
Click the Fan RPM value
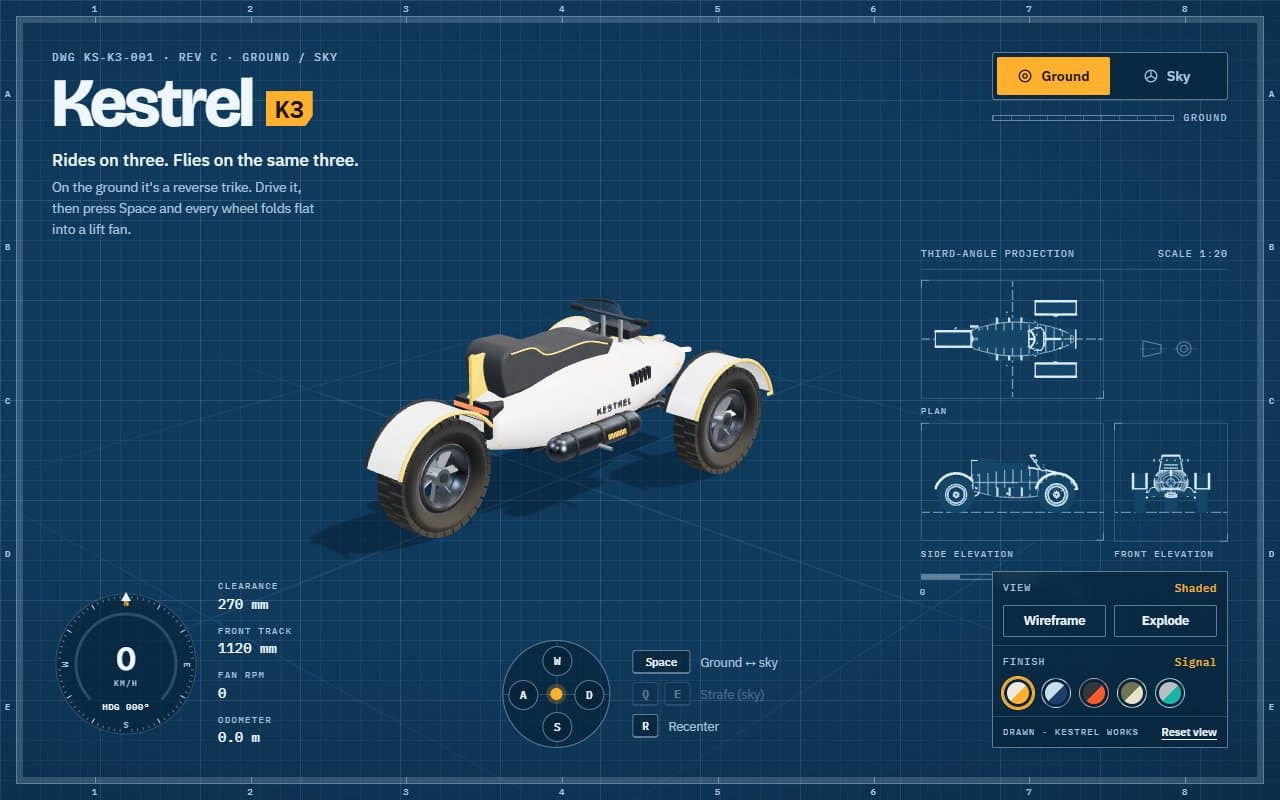click(x=222, y=693)
